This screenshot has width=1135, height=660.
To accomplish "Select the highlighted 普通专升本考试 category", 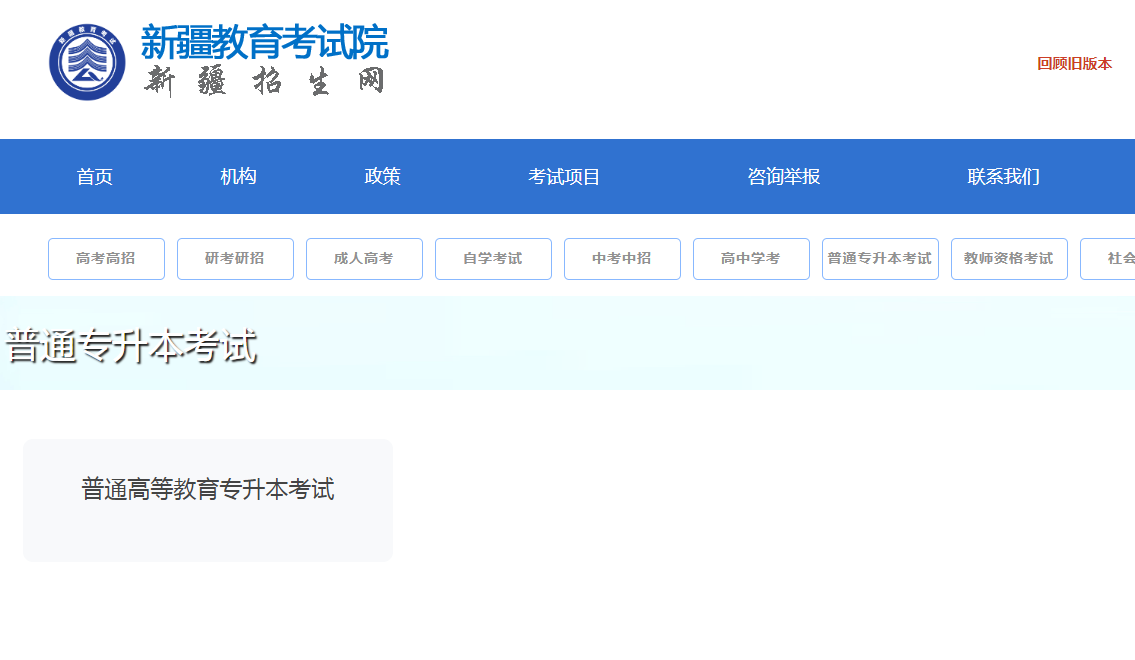I will coord(880,258).
